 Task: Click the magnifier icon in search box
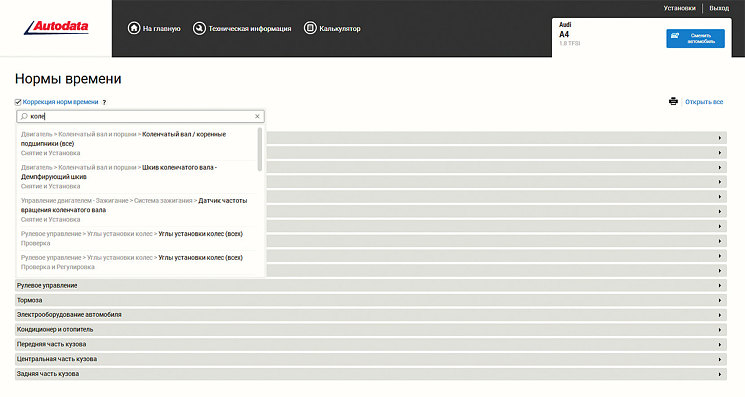[24, 116]
